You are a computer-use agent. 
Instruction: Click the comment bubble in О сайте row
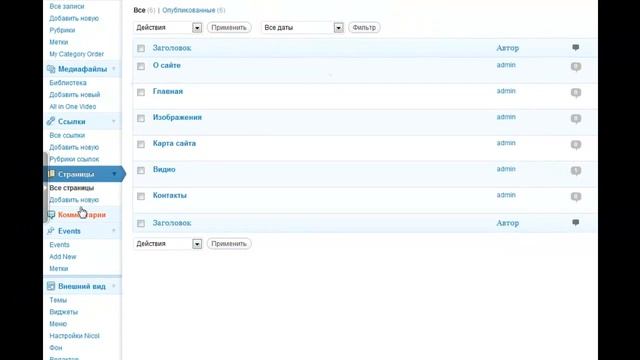(576, 67)
